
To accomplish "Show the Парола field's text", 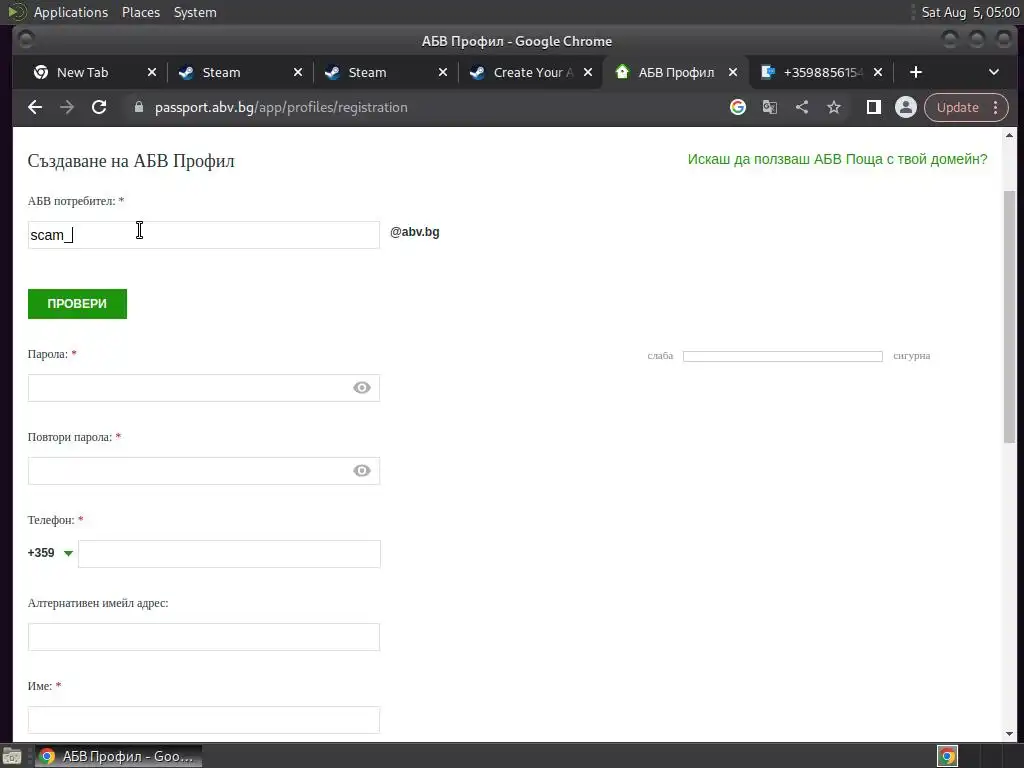I will [362, 388].
